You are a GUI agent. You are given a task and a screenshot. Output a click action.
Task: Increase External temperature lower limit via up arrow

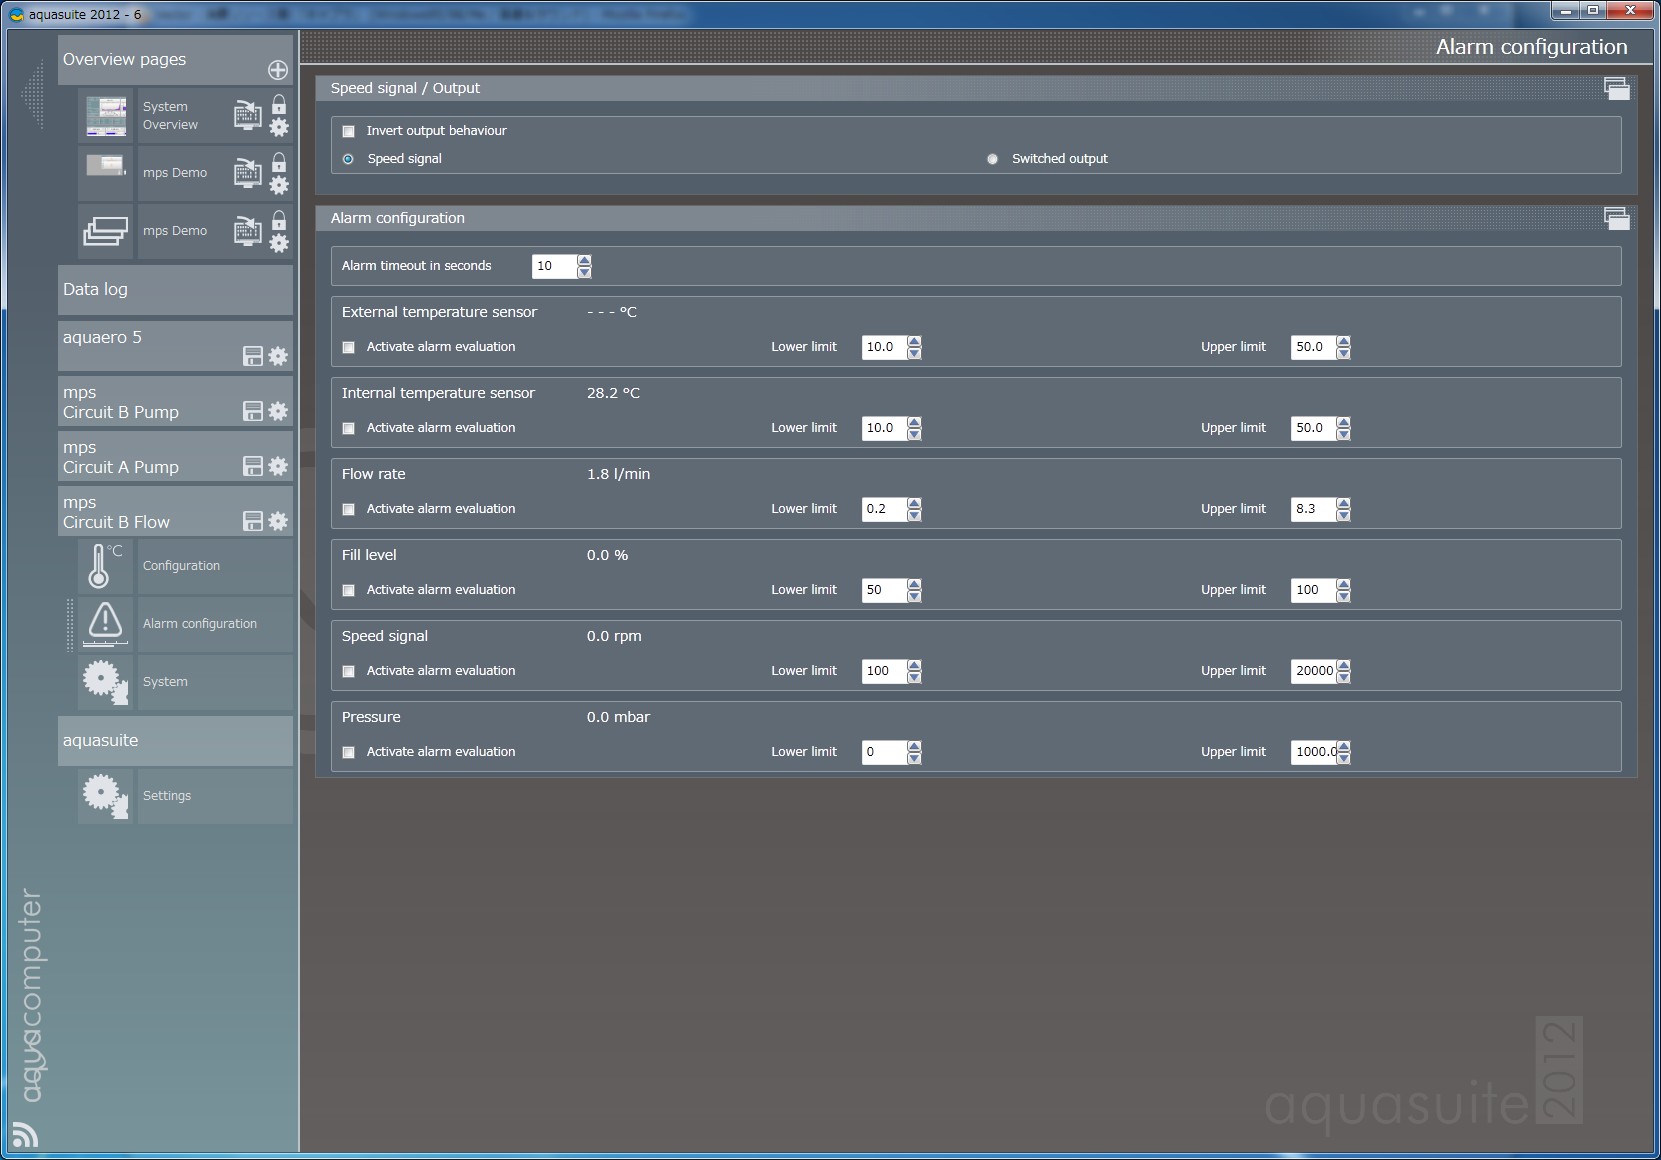coord(914,341)
